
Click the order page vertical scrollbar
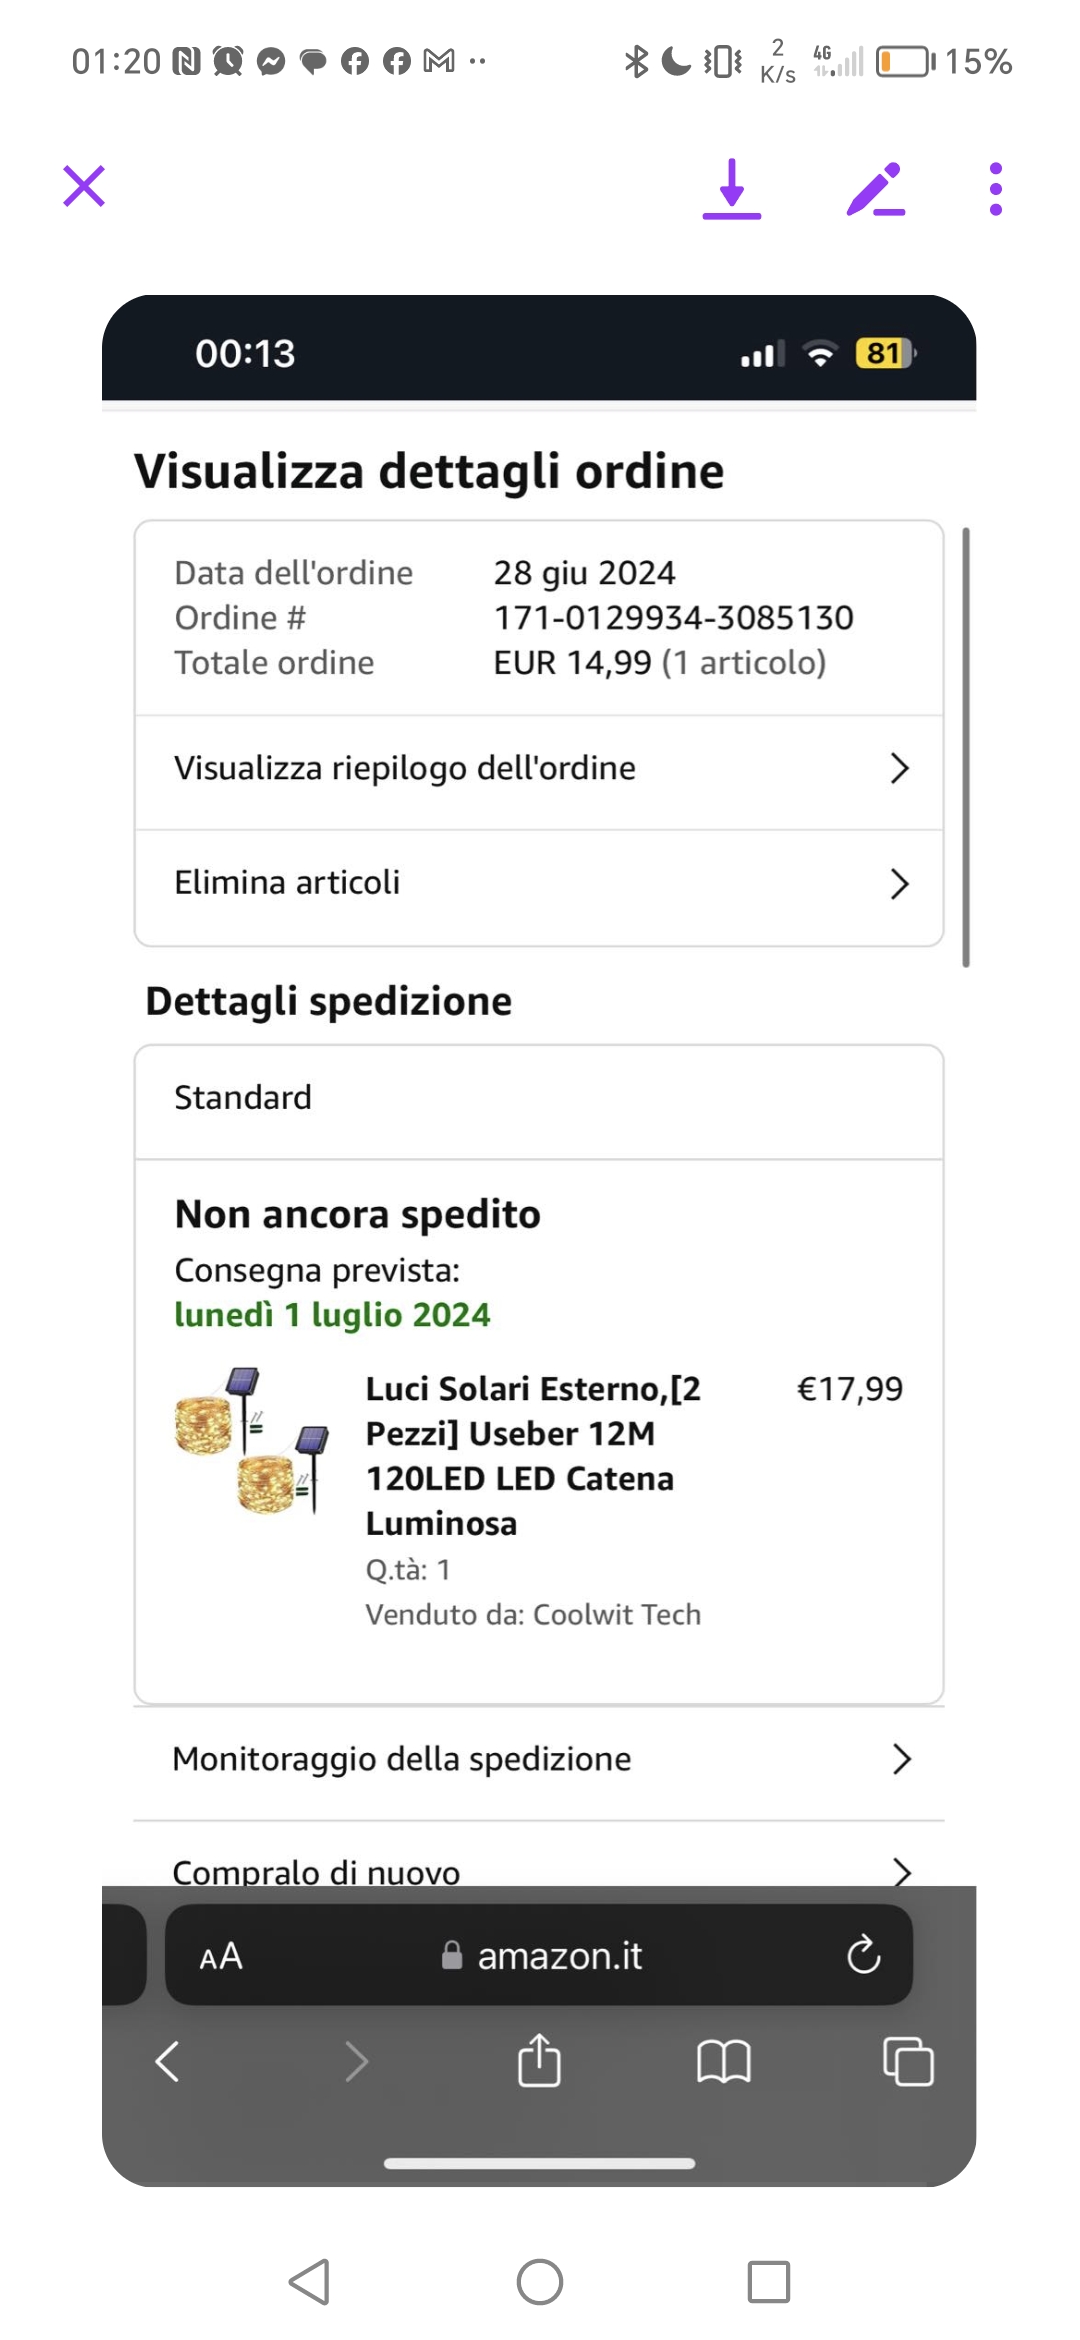(x=966, y=746)
